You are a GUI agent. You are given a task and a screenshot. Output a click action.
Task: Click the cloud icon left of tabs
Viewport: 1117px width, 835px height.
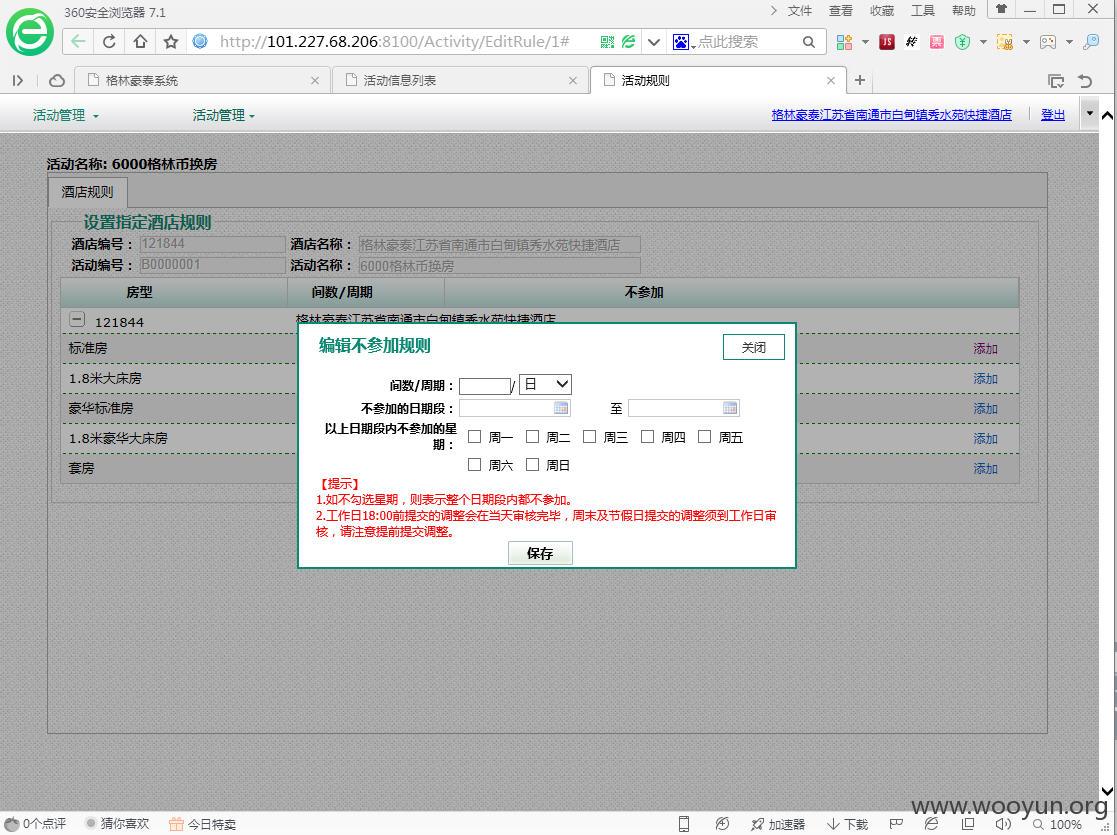pyautogui.click(x=56, y=81)
